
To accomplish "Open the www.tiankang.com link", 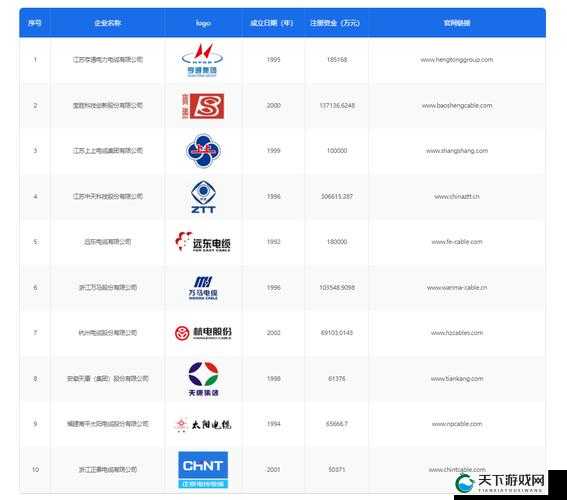I will pos(457,379).
